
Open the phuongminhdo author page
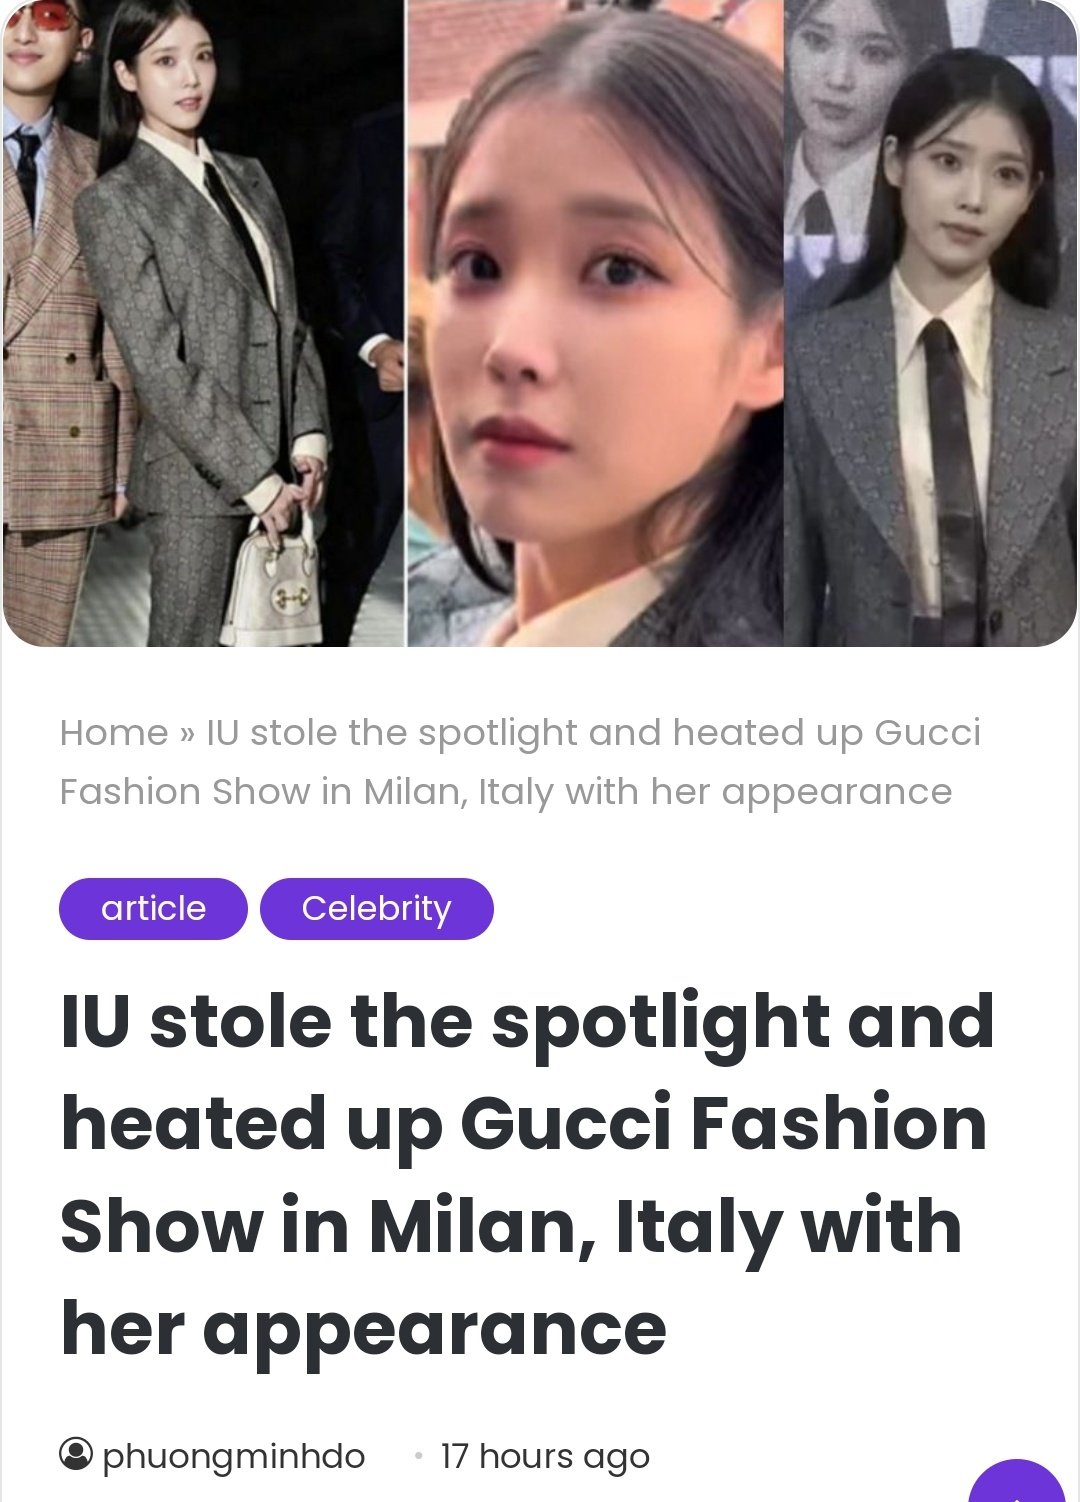(233, 1456)
